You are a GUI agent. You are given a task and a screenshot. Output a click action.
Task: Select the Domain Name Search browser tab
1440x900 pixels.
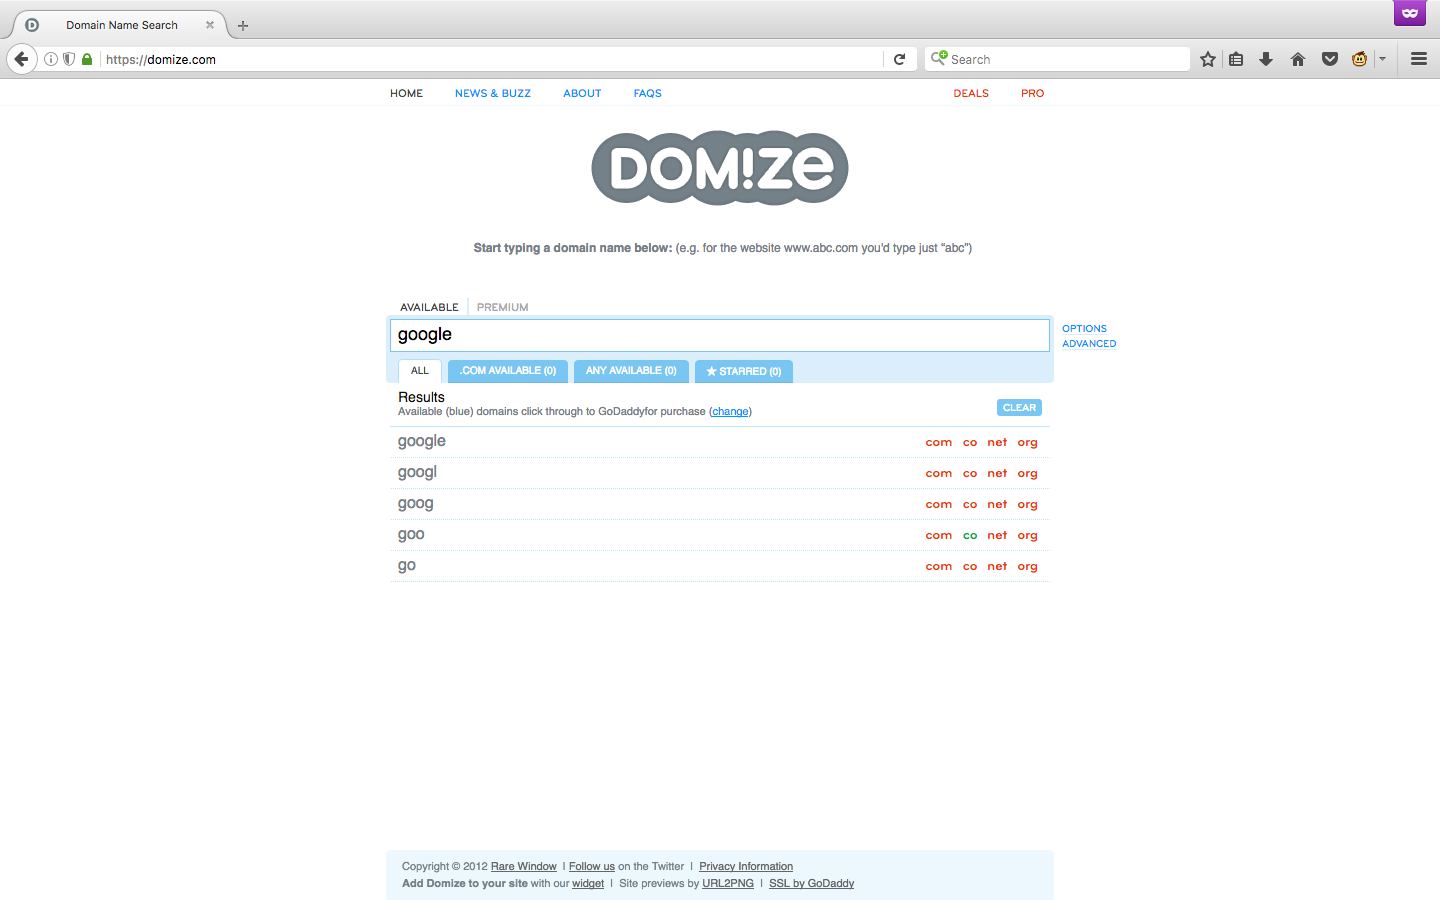click(120, 25)
